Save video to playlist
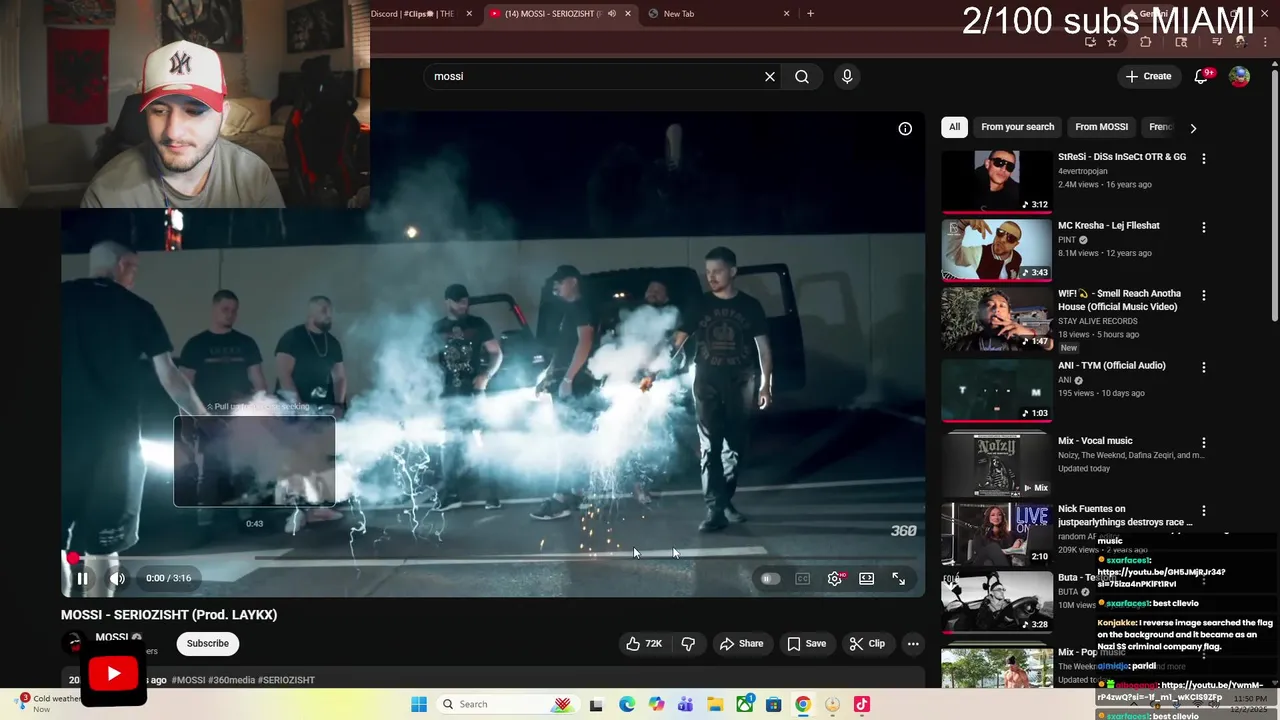 807,644
